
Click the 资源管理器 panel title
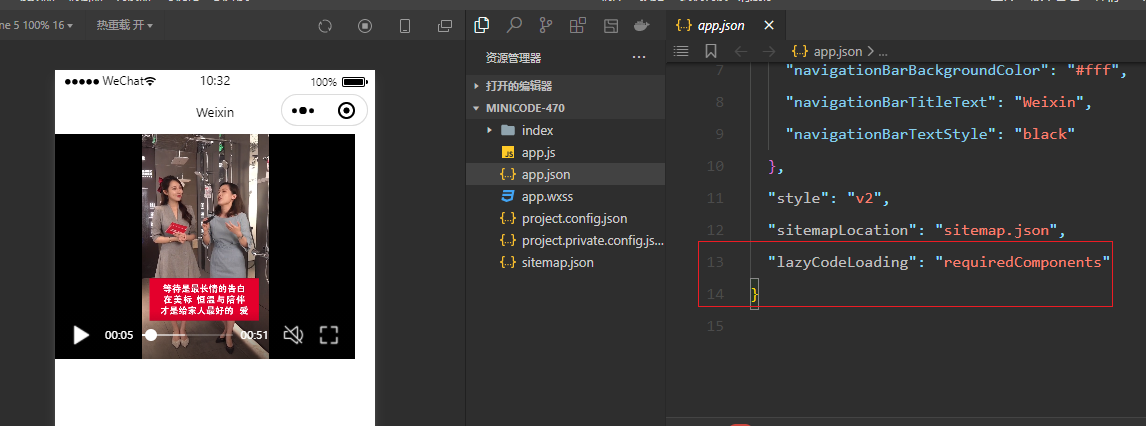coord(513,58)
